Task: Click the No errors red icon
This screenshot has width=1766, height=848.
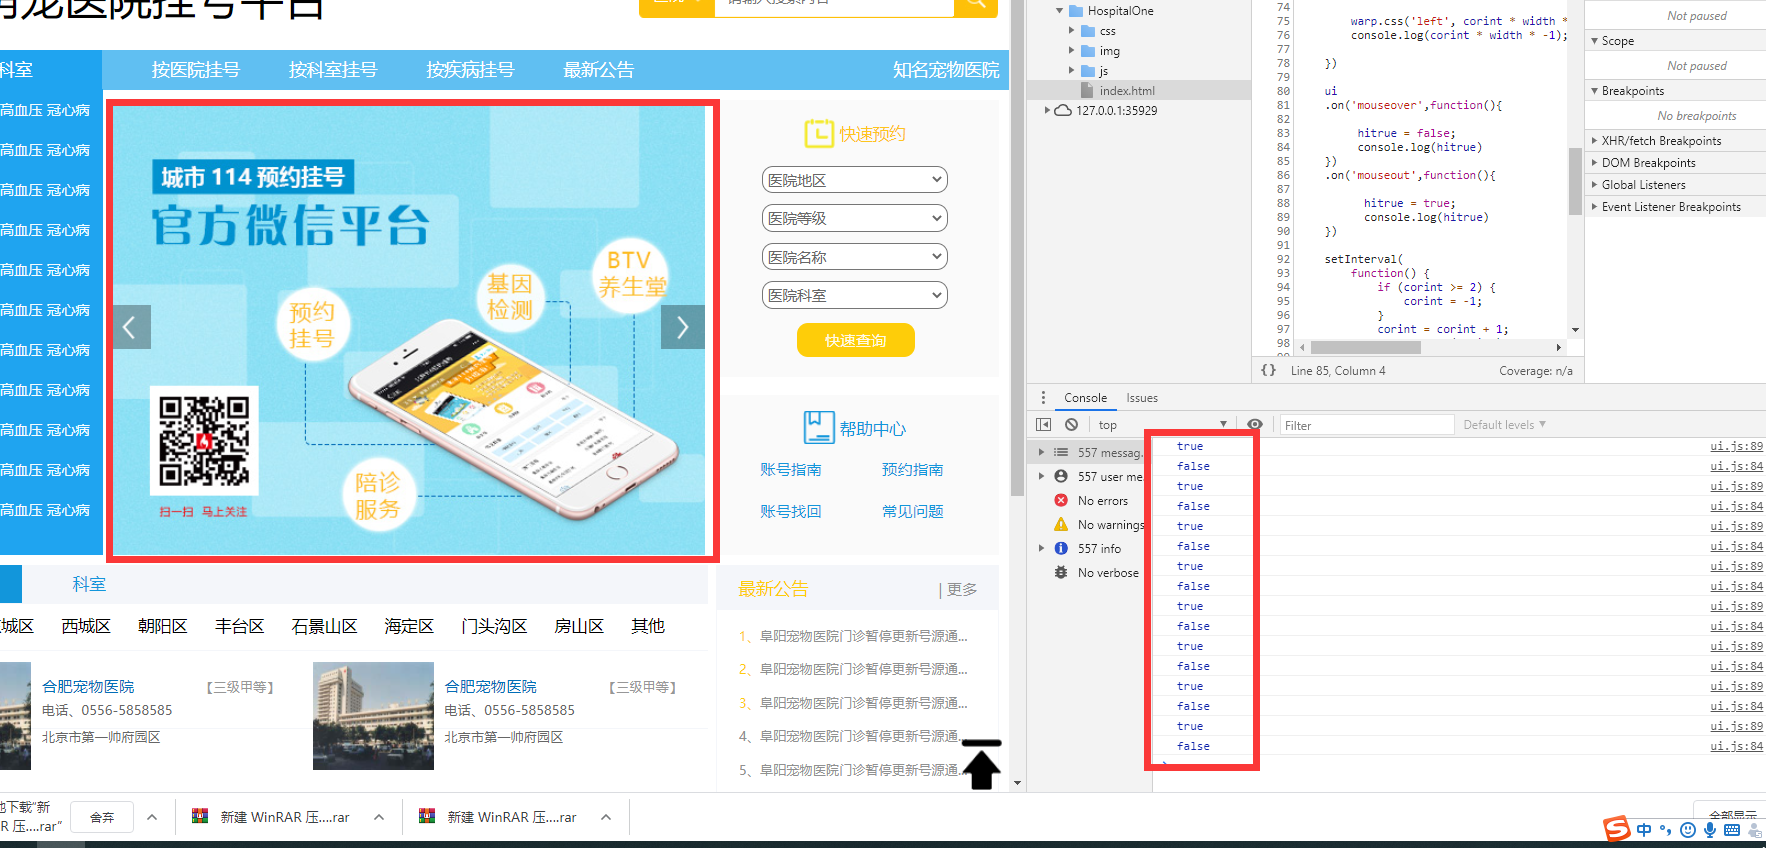Action: coord(1061,501)
